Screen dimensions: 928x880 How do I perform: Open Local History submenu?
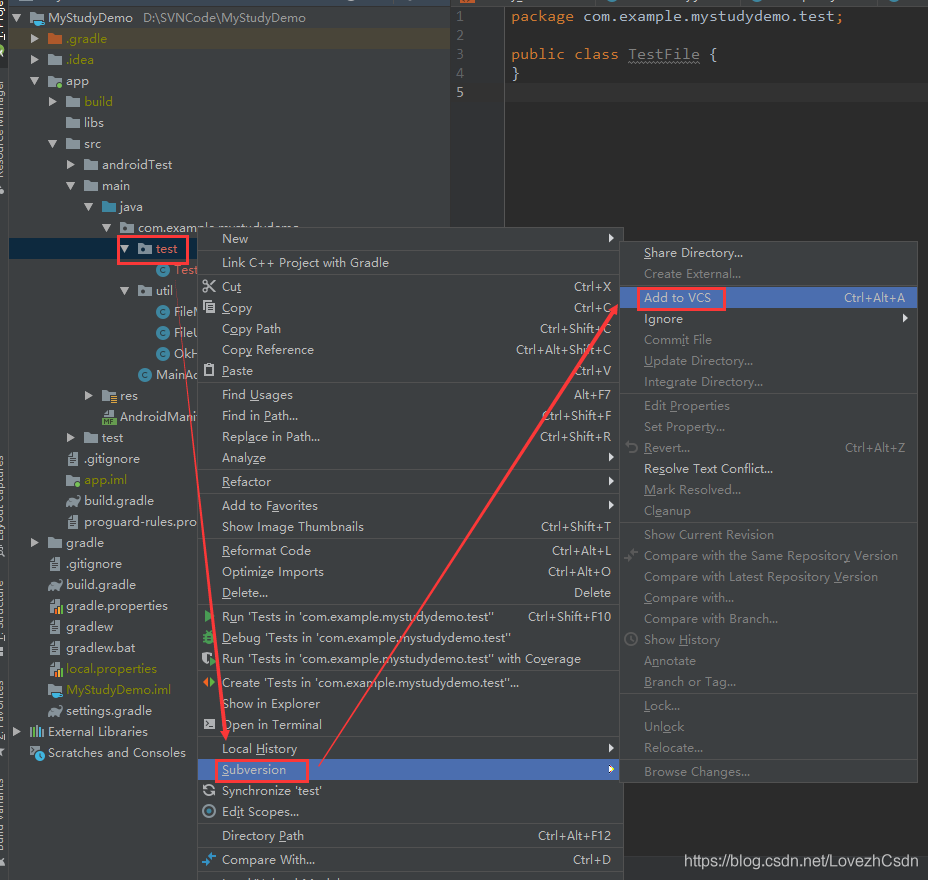410,749
